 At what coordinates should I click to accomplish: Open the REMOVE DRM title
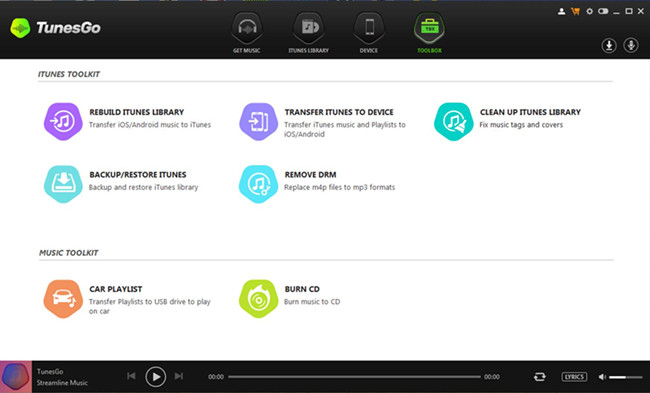pyautogui.click(x=310, y=175)
